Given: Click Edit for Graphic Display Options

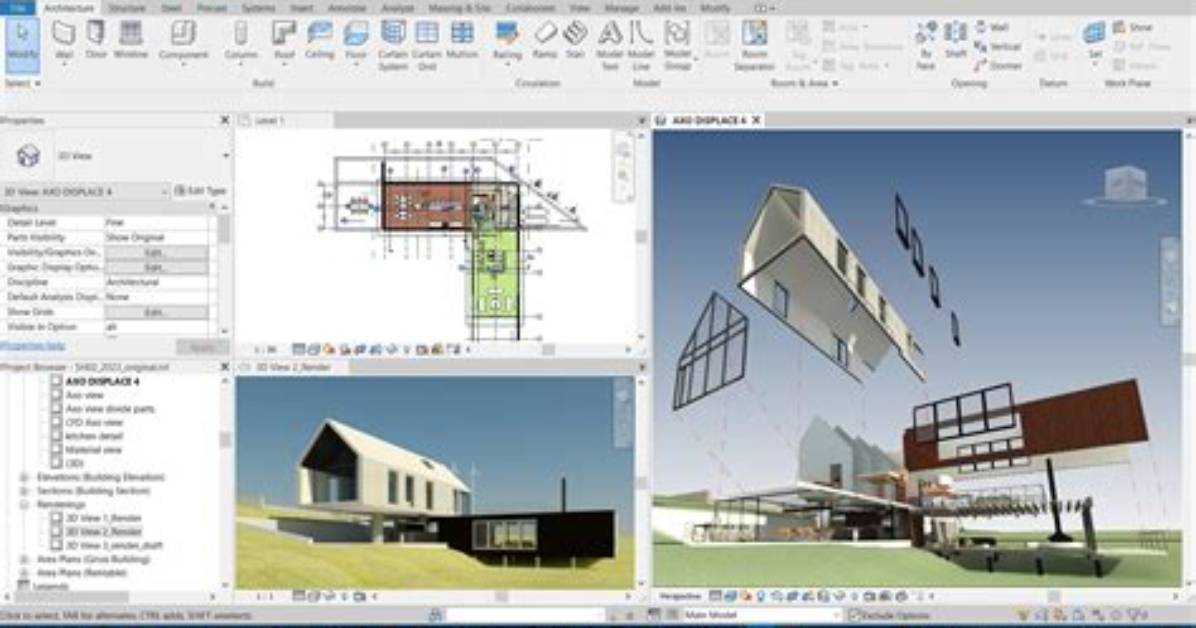Looking at the screenshot, I should click(x=156, y=267).
